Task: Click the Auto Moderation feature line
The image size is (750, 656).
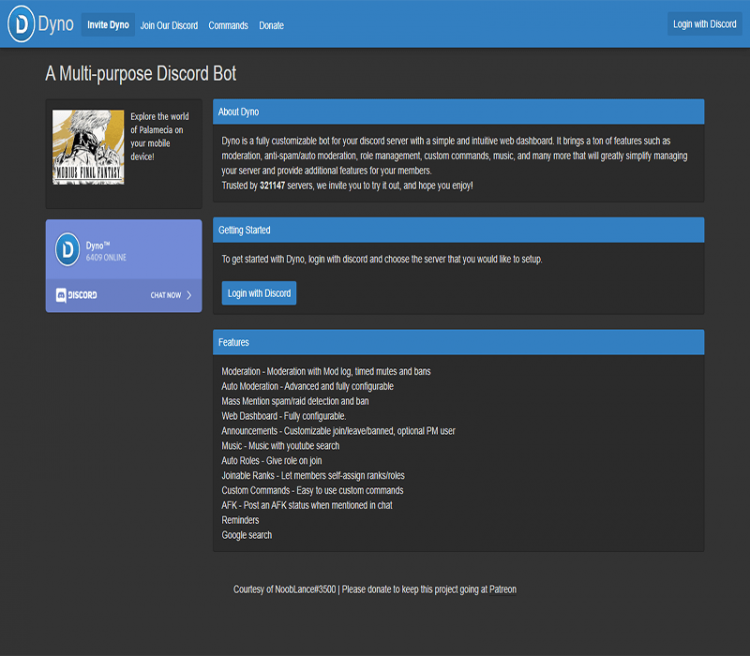Action: pyautogui.click(x=307, y=386)
